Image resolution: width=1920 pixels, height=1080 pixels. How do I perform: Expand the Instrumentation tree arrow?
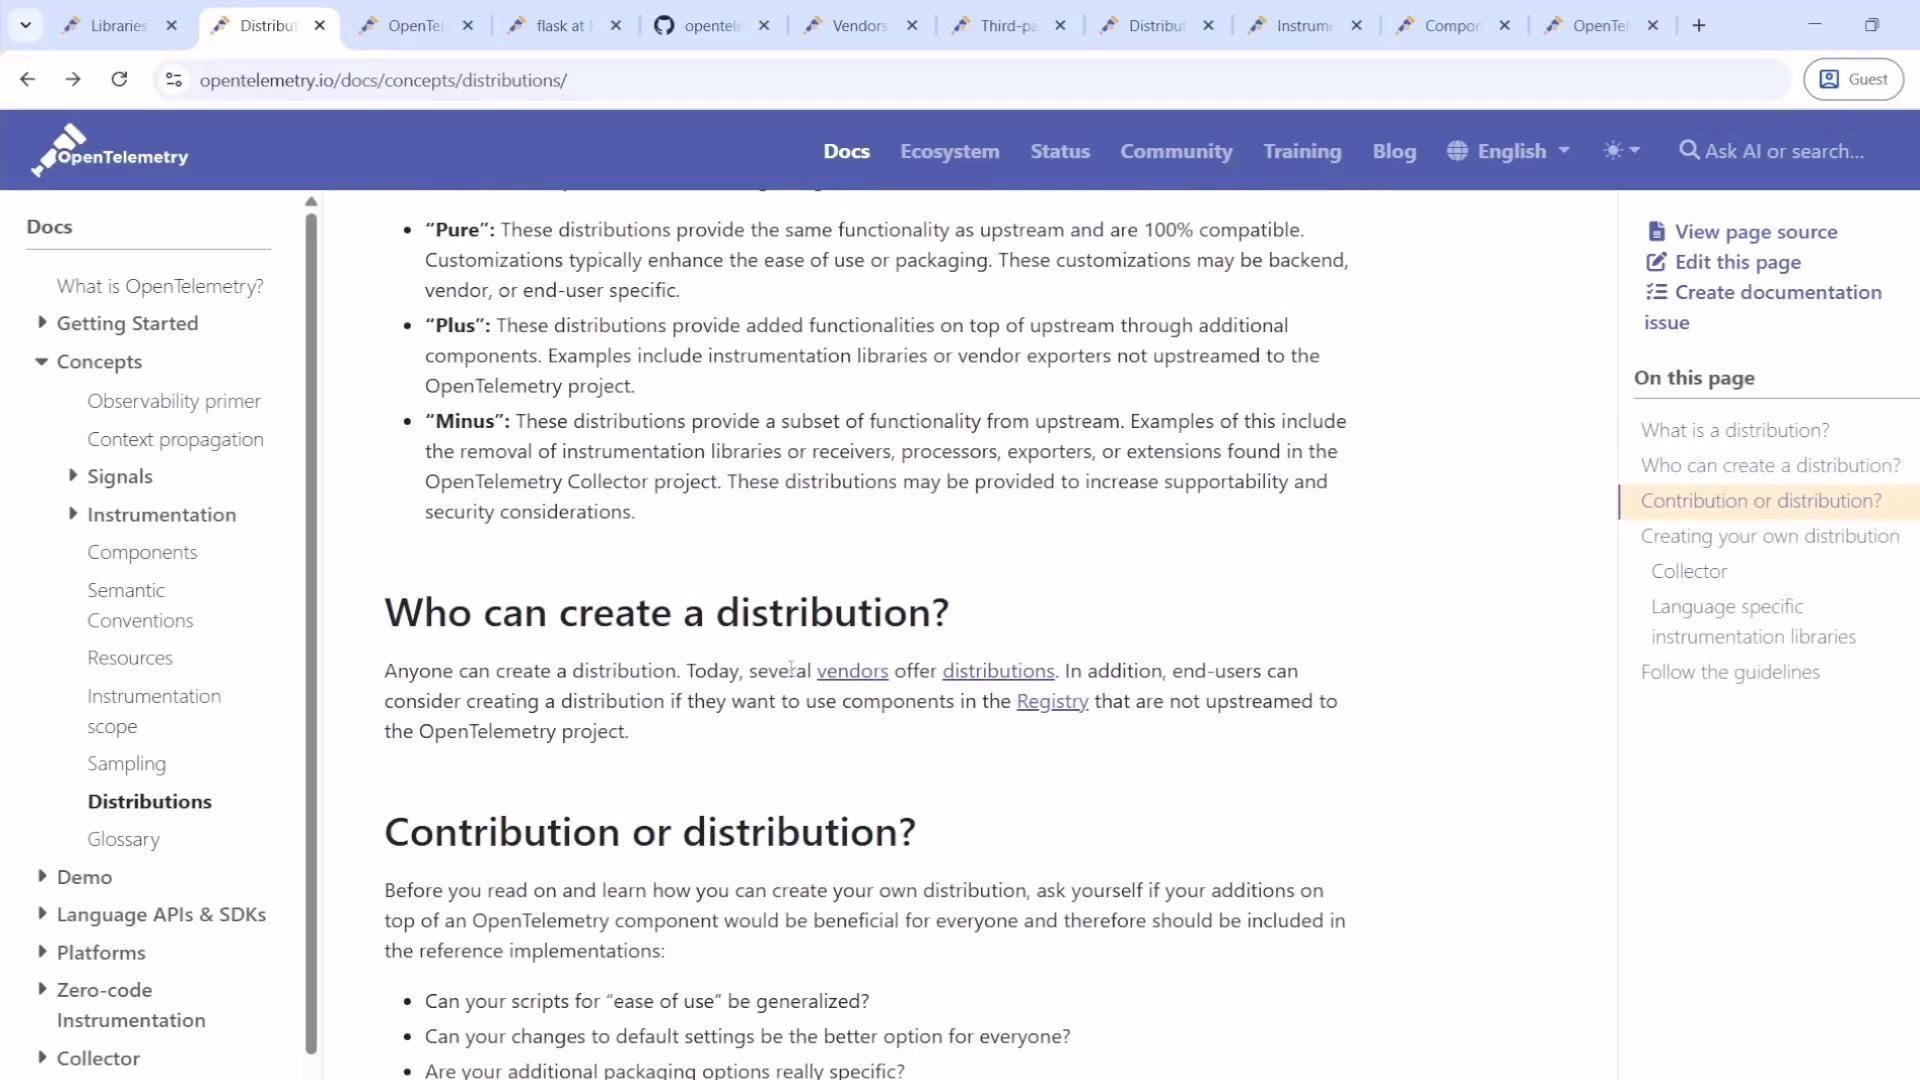[x=72, y=513]
